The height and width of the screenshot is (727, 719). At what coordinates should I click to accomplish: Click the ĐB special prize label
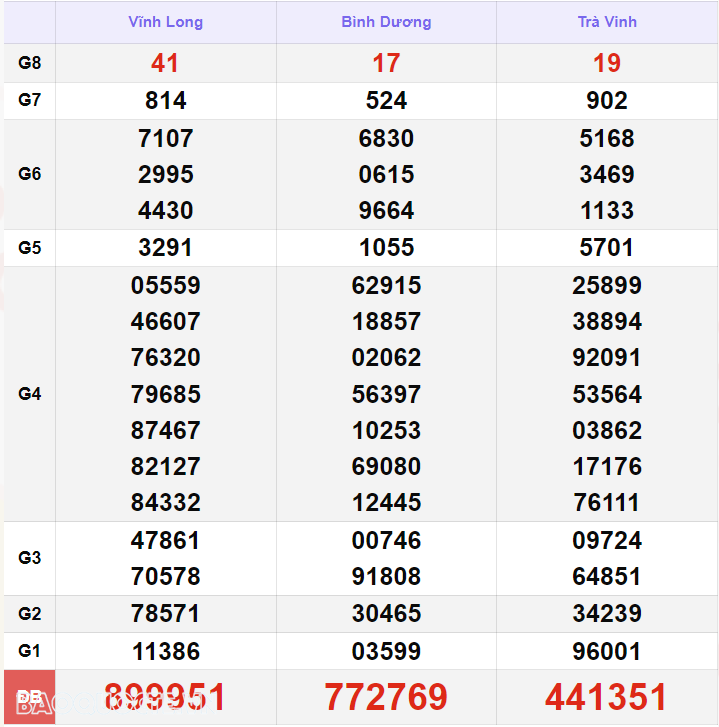point(30,697)
